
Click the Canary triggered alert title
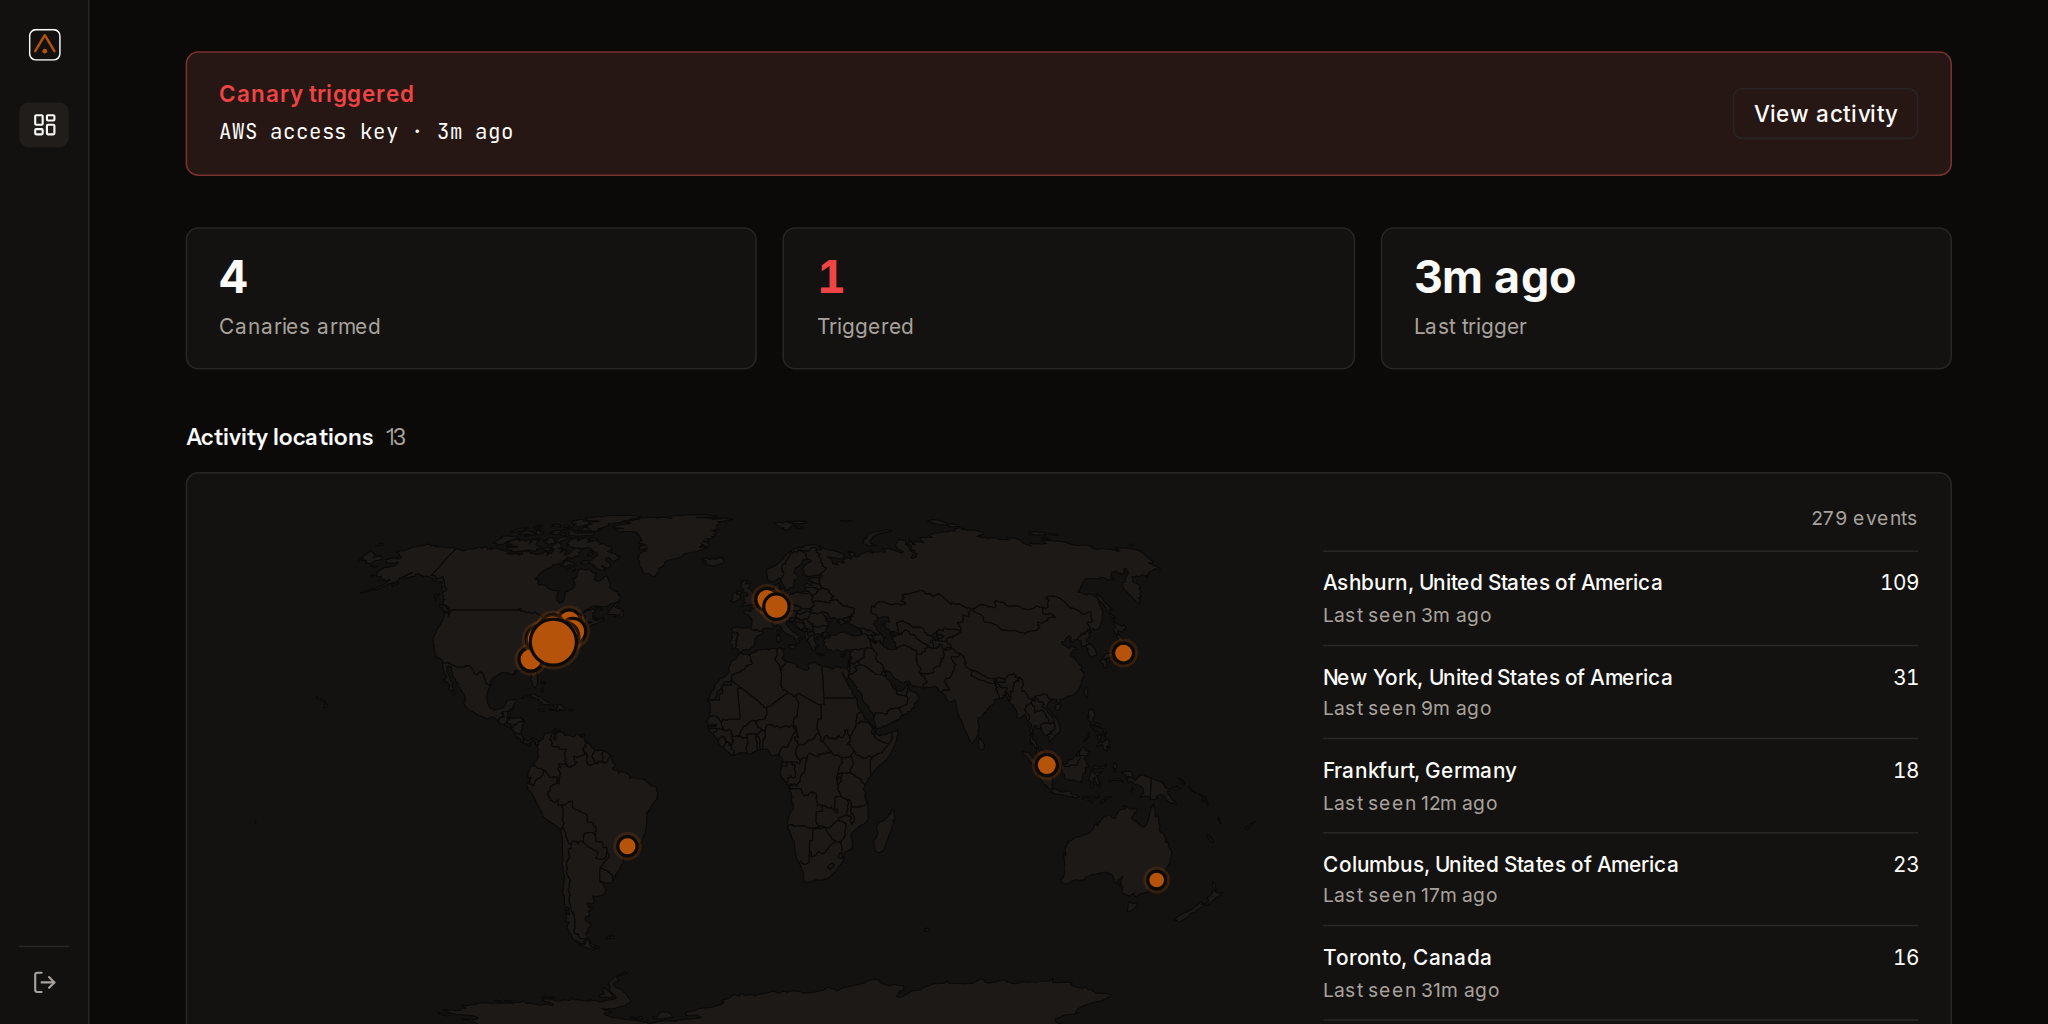point(316,94)
